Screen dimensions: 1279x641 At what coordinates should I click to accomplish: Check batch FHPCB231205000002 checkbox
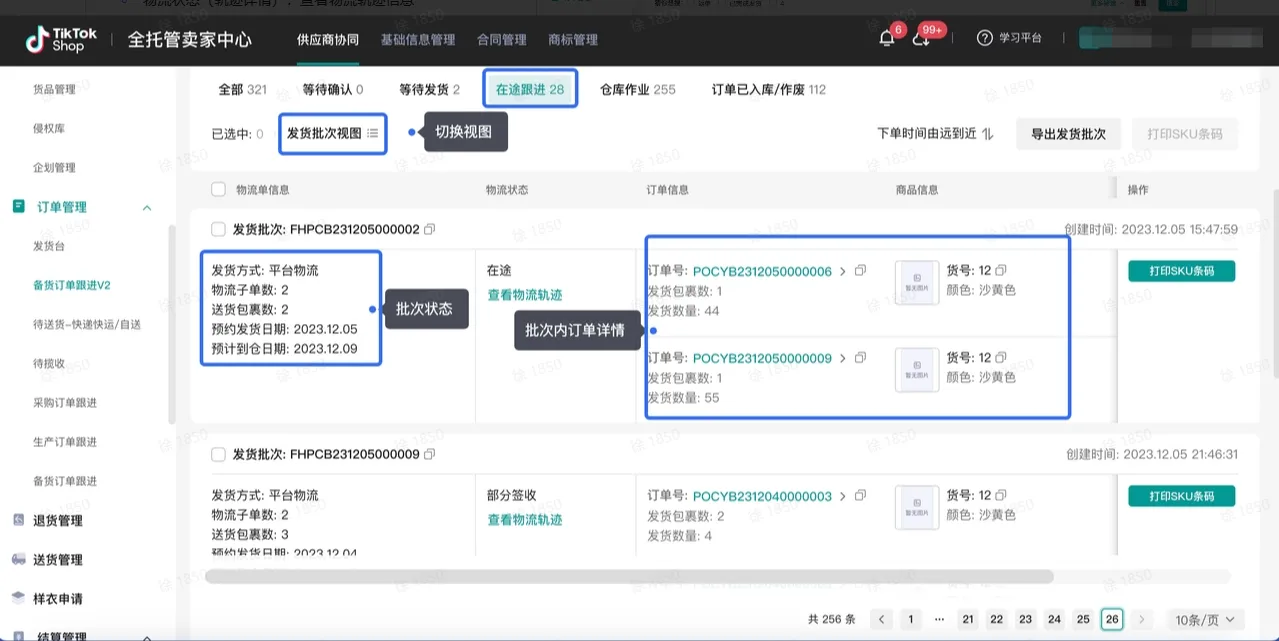pos(218,229)
